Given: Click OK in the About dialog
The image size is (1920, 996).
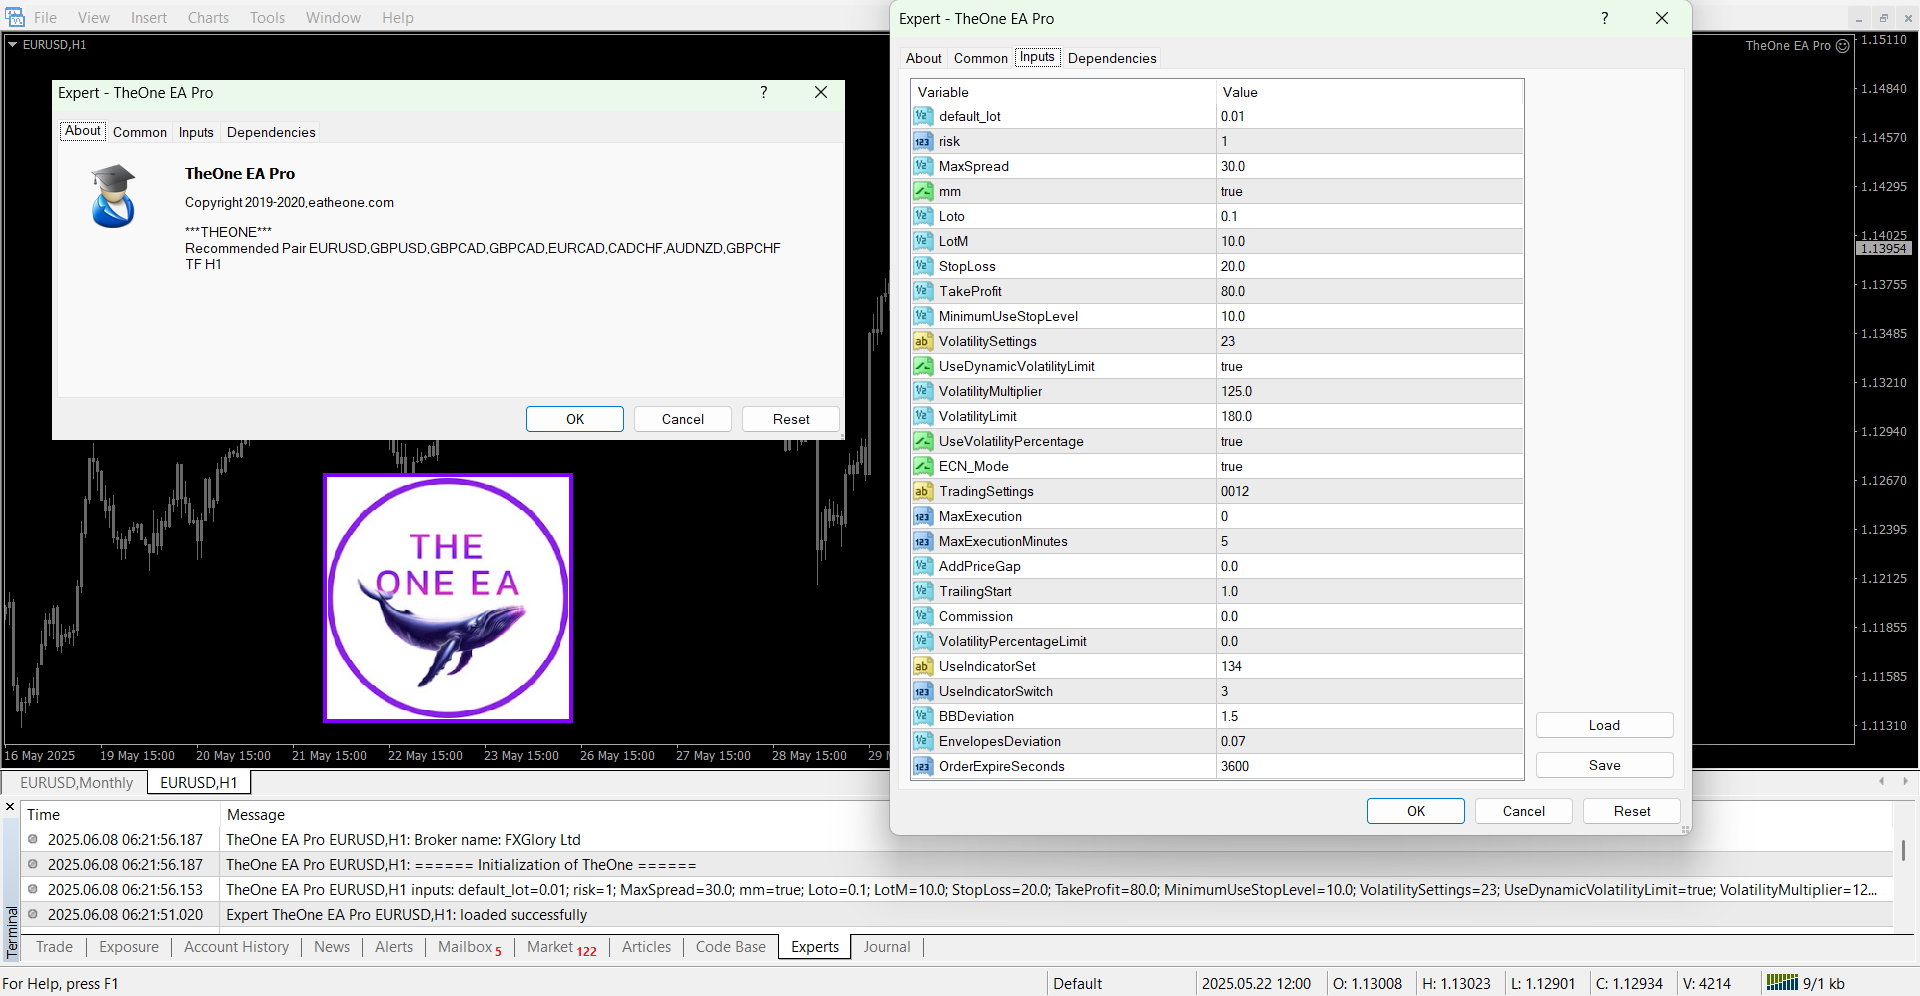Looking at the screenshot, I should [x=574, y=419].
